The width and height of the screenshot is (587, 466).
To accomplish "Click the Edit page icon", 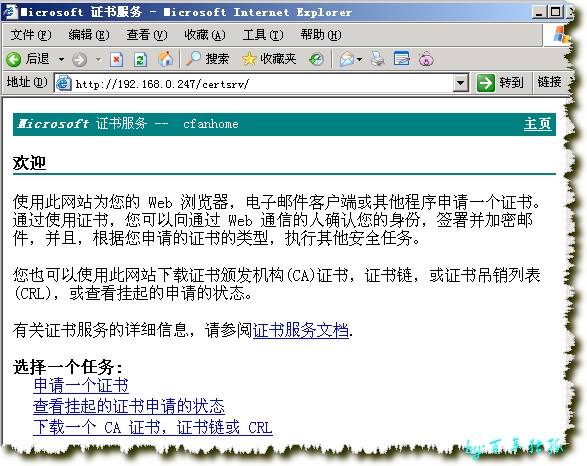I will 402,59.
